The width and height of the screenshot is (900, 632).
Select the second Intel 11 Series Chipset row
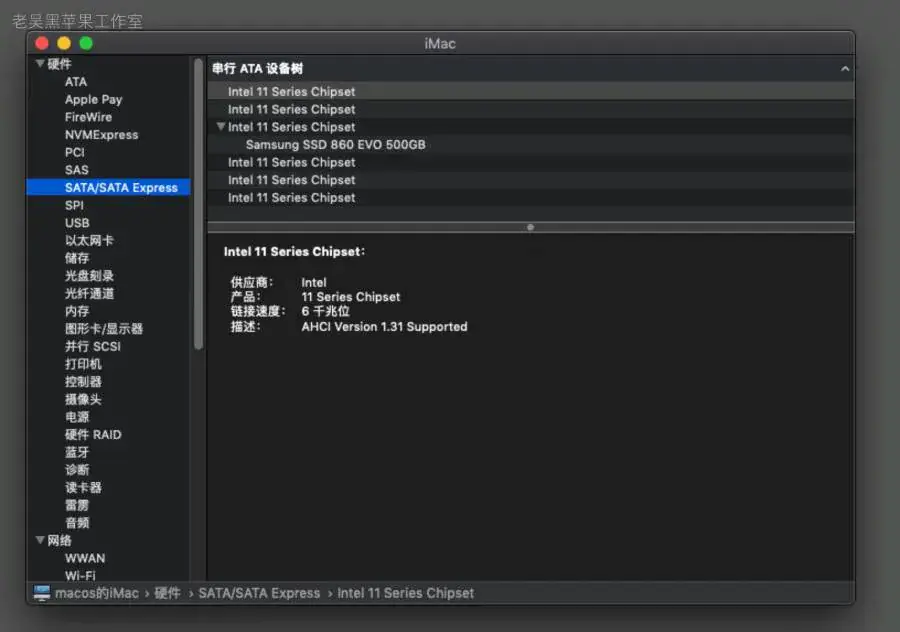[530, 109]
